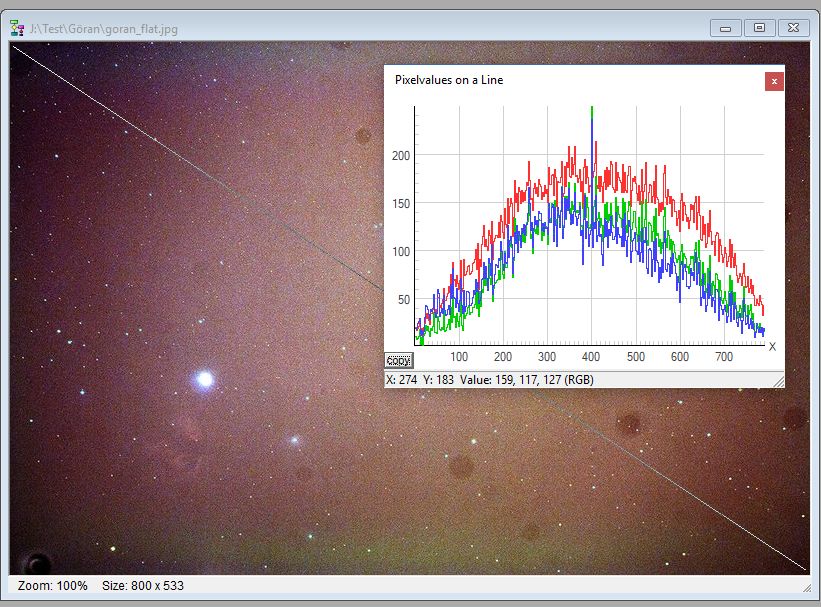Minimize the goran_flat.jpg window

coord(725,27)
